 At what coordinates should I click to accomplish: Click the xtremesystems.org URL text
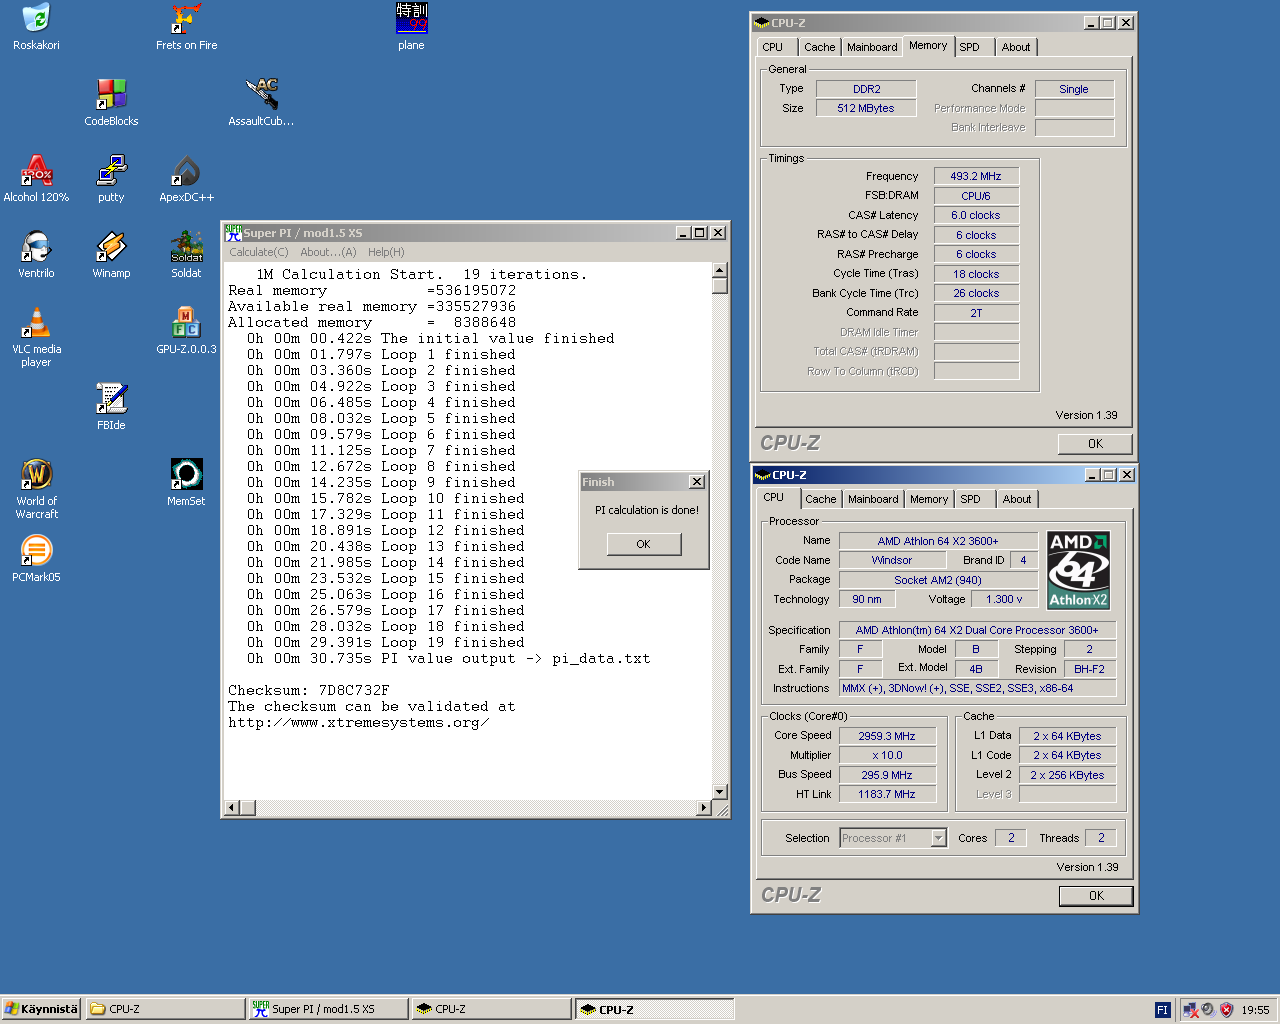click(358, 723)
